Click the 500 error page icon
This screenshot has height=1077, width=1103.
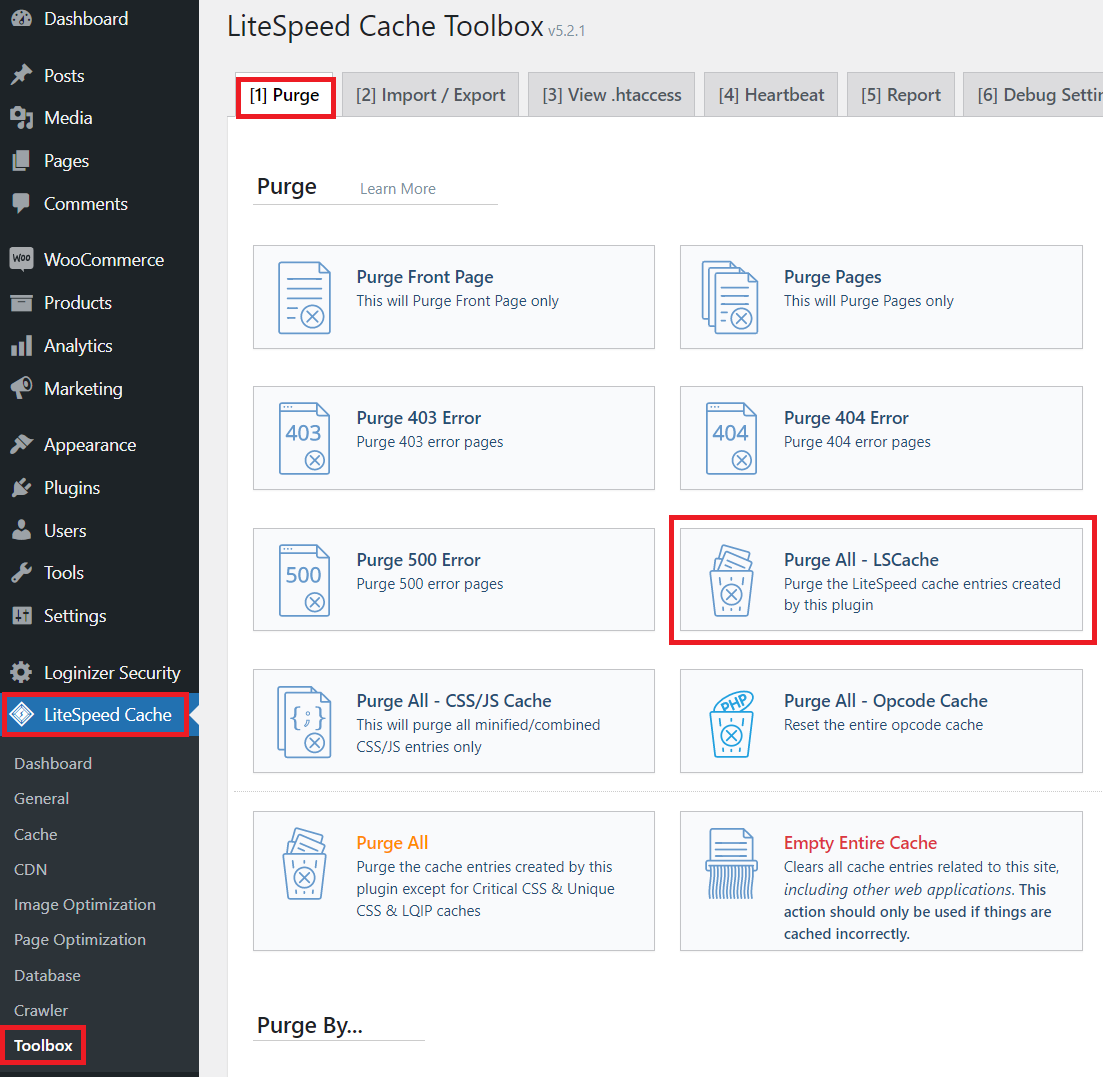click(305, 580)
